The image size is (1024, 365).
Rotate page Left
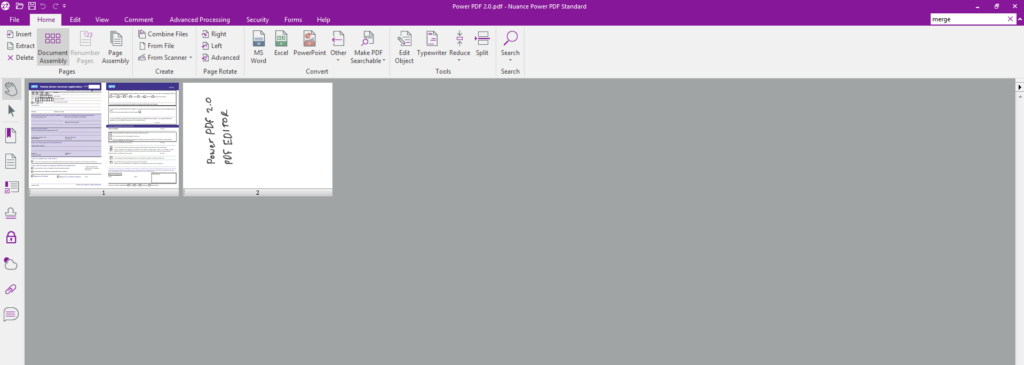(x=212, y=46)
